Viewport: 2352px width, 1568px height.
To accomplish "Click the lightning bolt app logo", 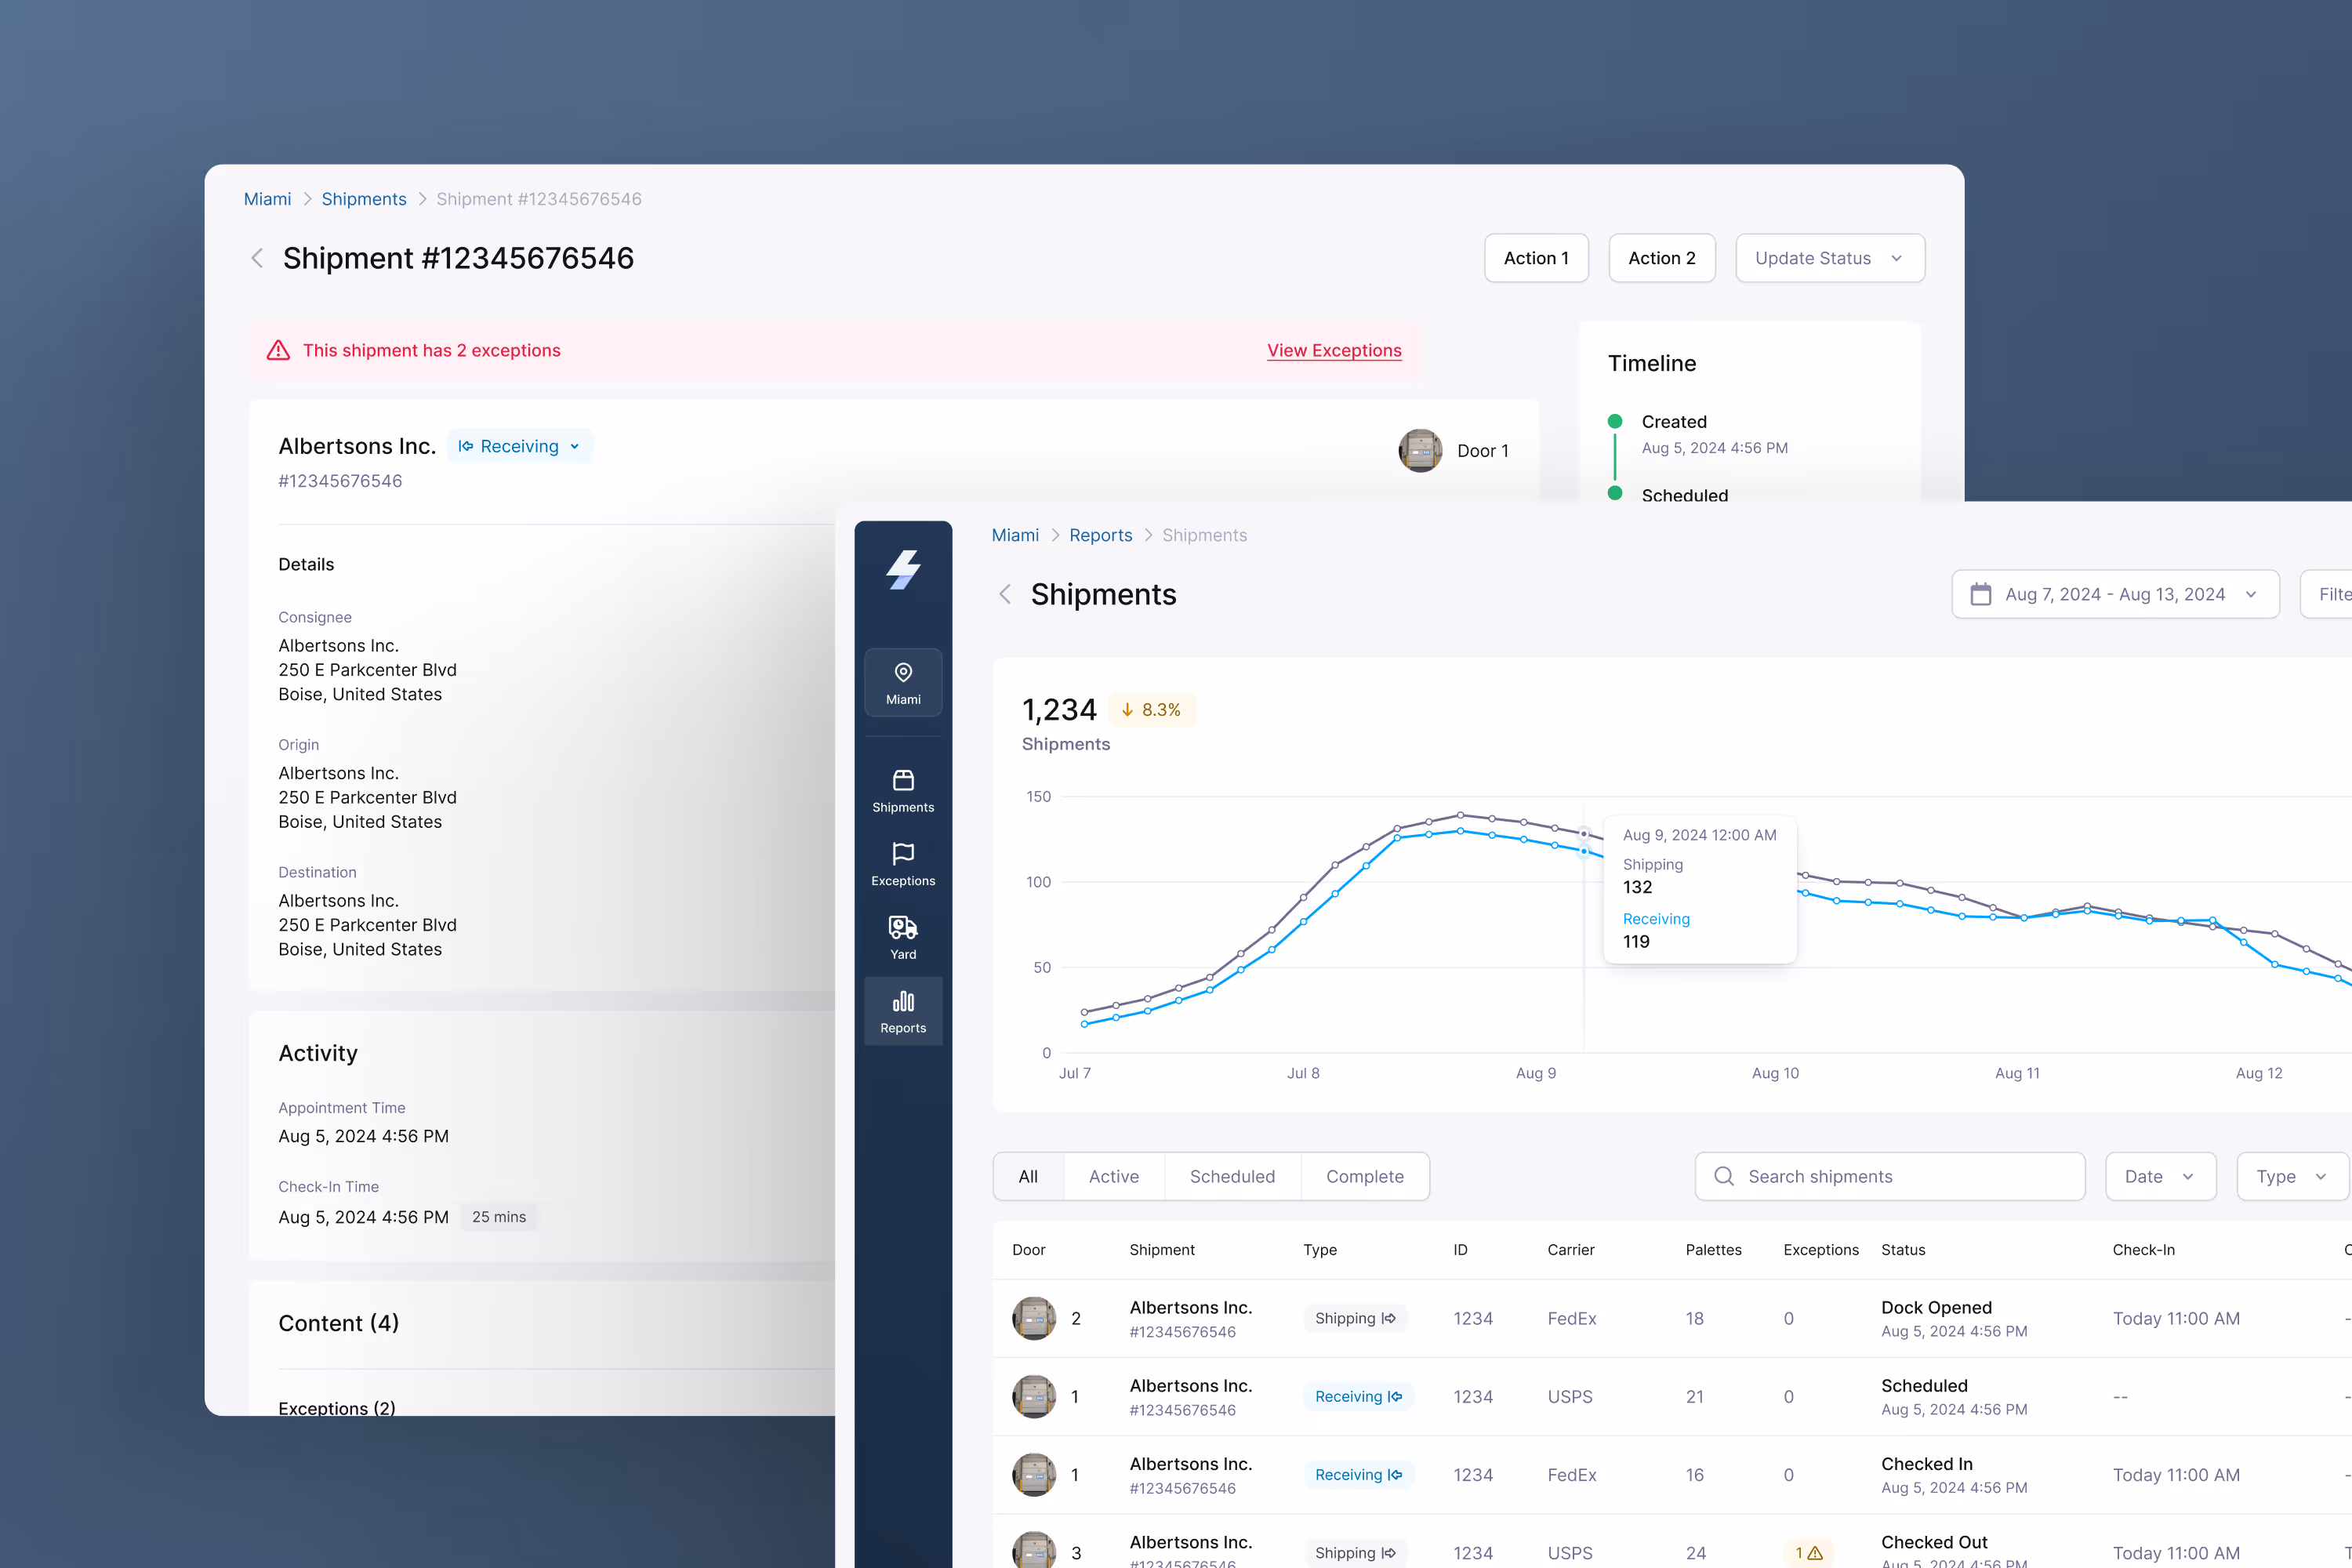I will pos(902,570).
